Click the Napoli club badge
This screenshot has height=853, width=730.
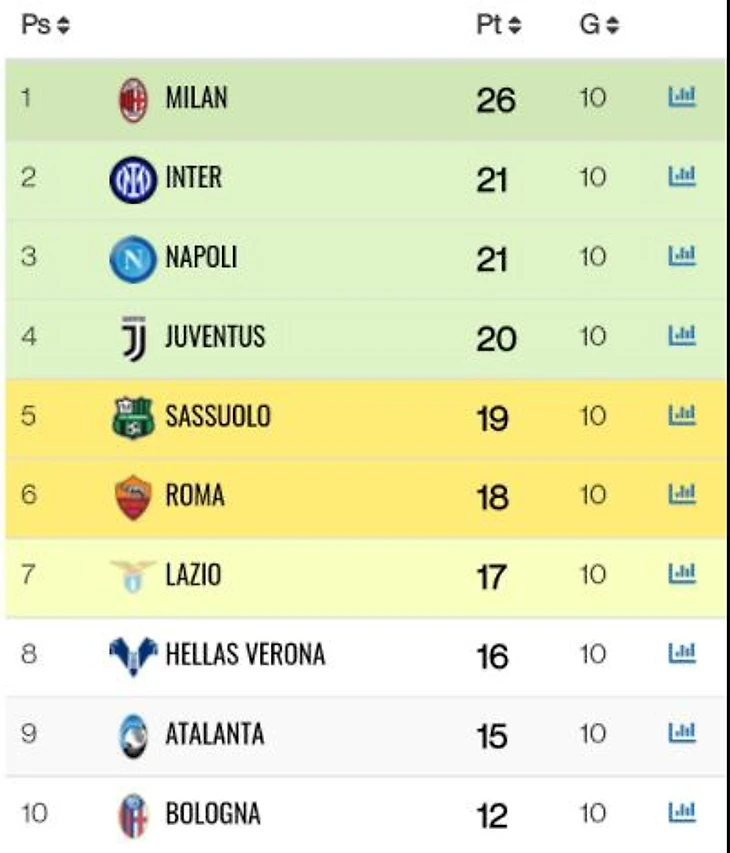[x=133, y=259]
